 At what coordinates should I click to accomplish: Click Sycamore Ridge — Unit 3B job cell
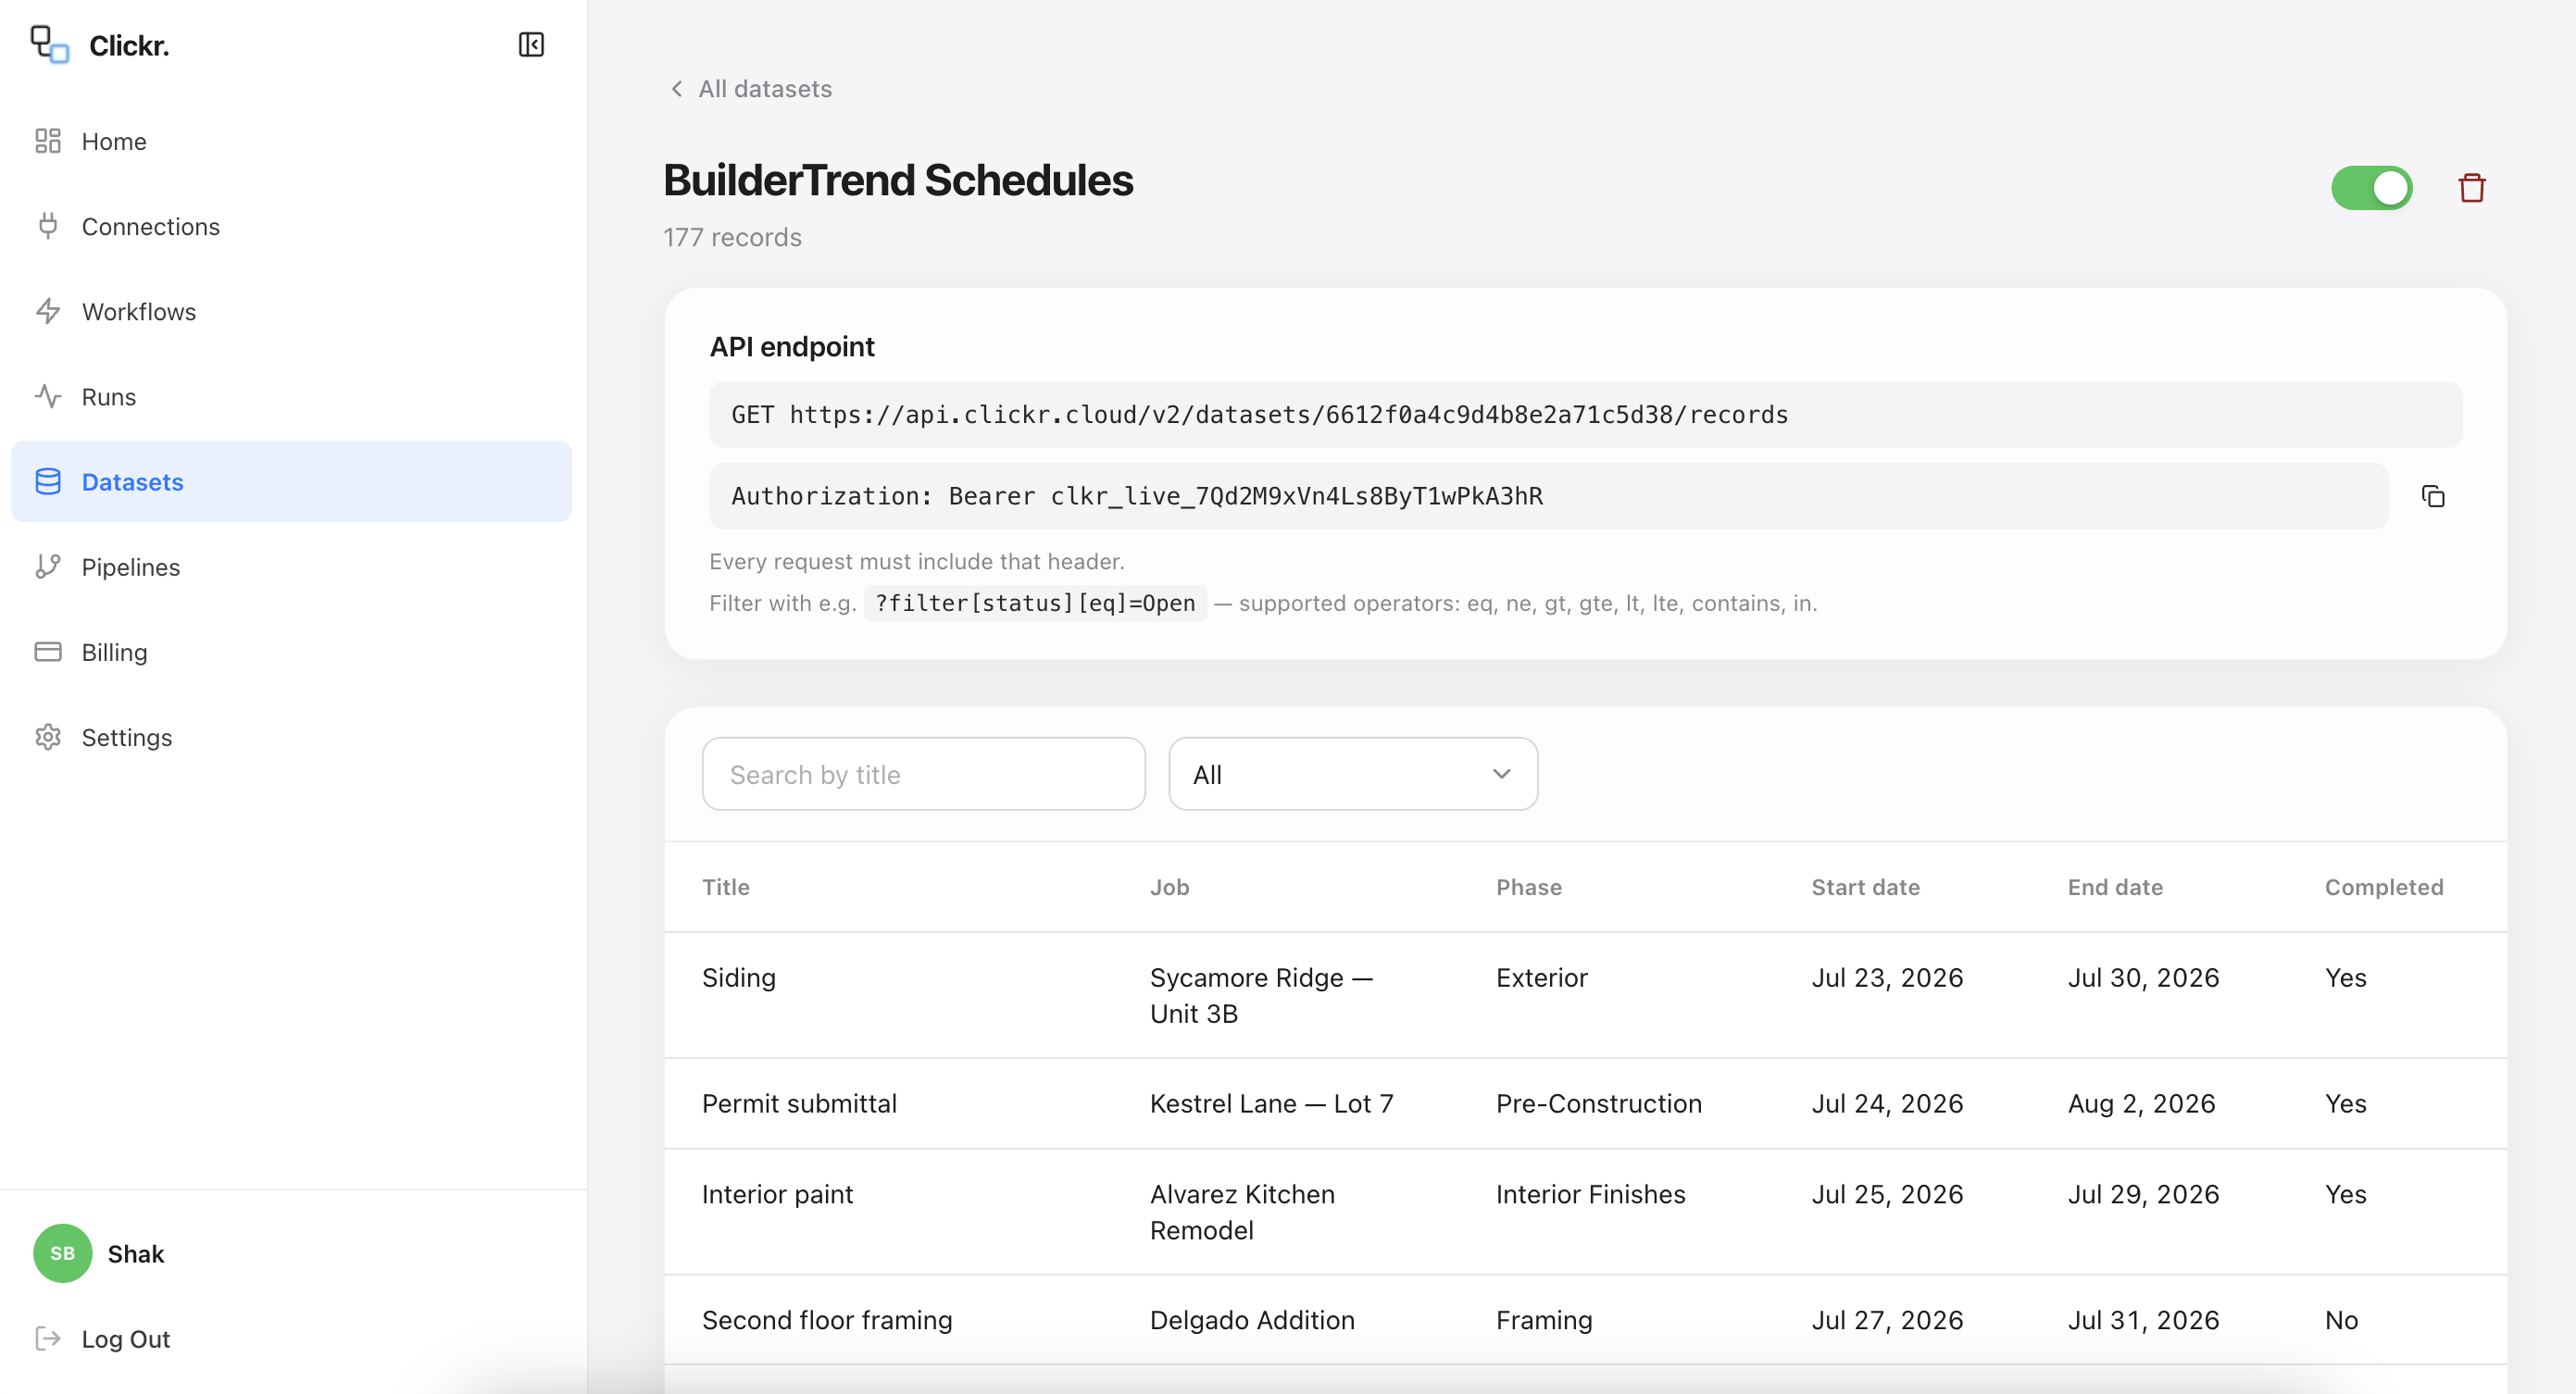[1261, 995]
